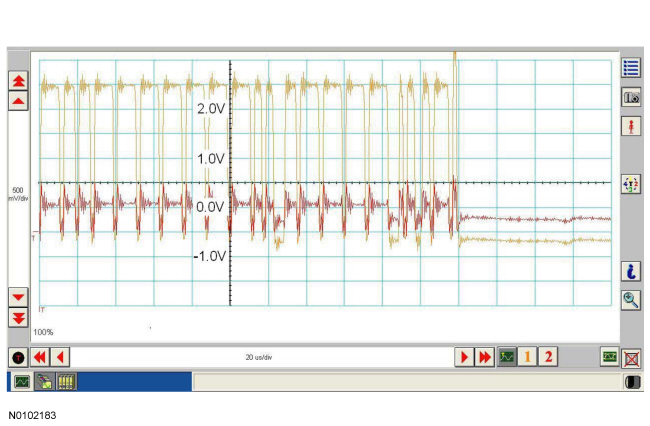The height and width of the screenshot is (426, 650).
Task: Click the round red trigger icon at bottom left
Action: point(18,357)
